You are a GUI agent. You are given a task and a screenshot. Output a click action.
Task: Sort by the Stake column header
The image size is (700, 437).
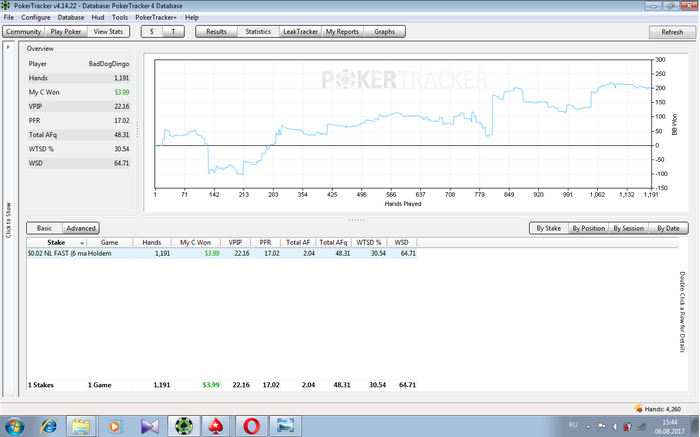56,242
